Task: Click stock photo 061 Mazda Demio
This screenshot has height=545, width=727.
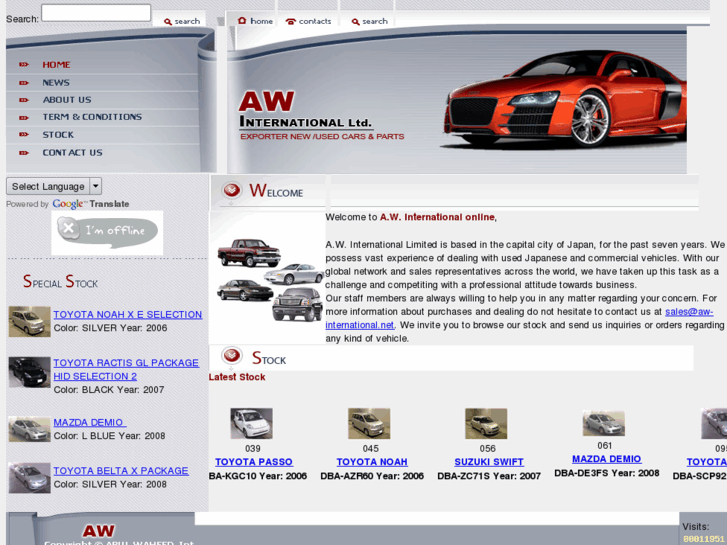Action: point(604,423)
